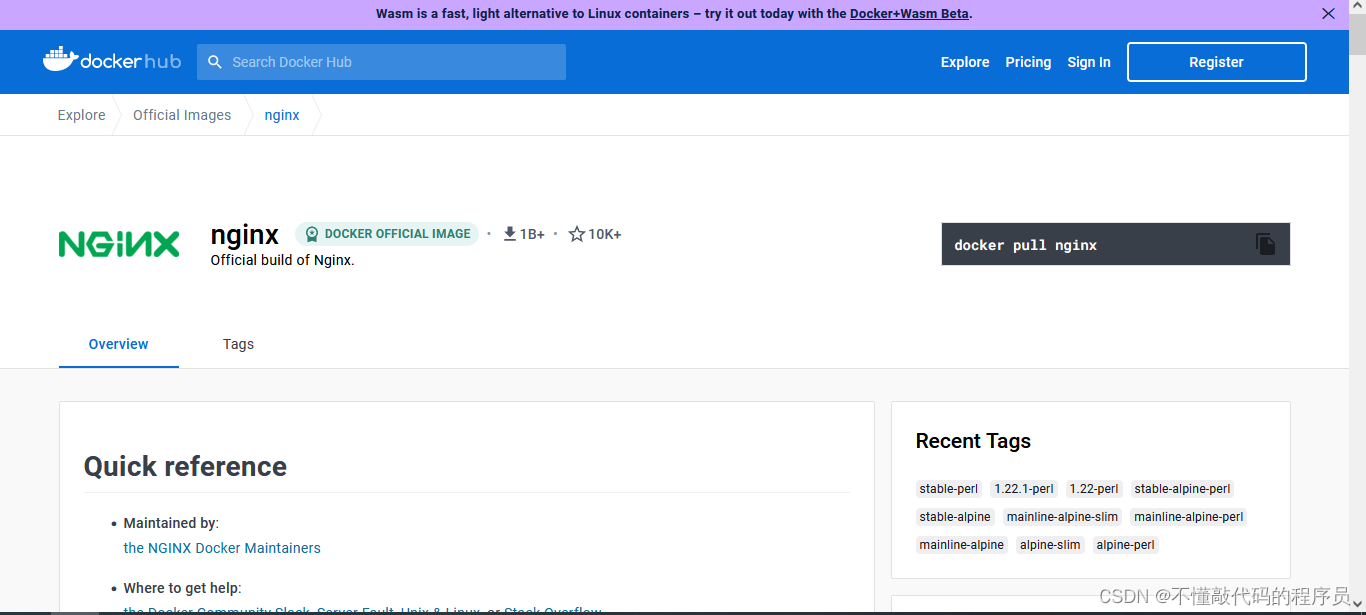This screenshot has height=615, width=1366.
Task: Select the Overview tab
Action: point(118,343)
